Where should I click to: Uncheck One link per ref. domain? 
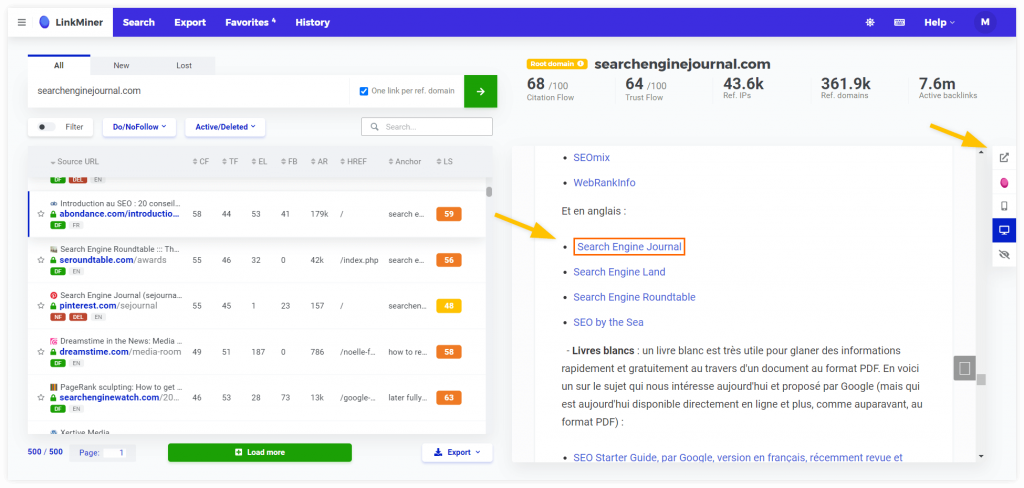point(364,91)
